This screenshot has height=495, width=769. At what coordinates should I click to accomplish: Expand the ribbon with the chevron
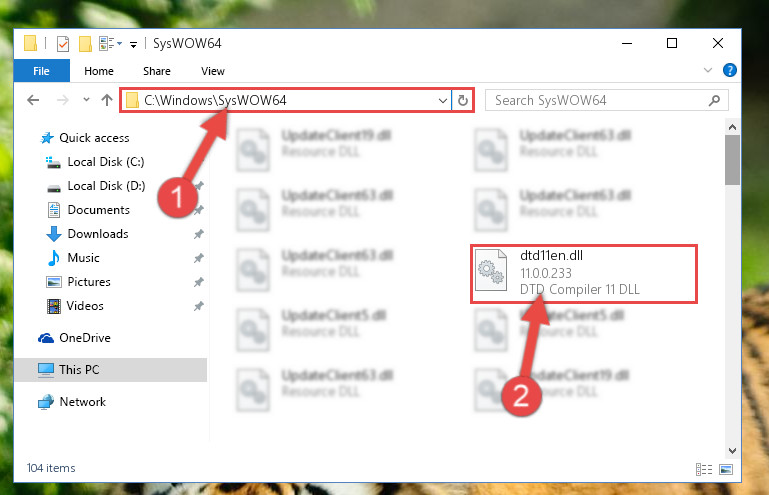tap(708, 70)
